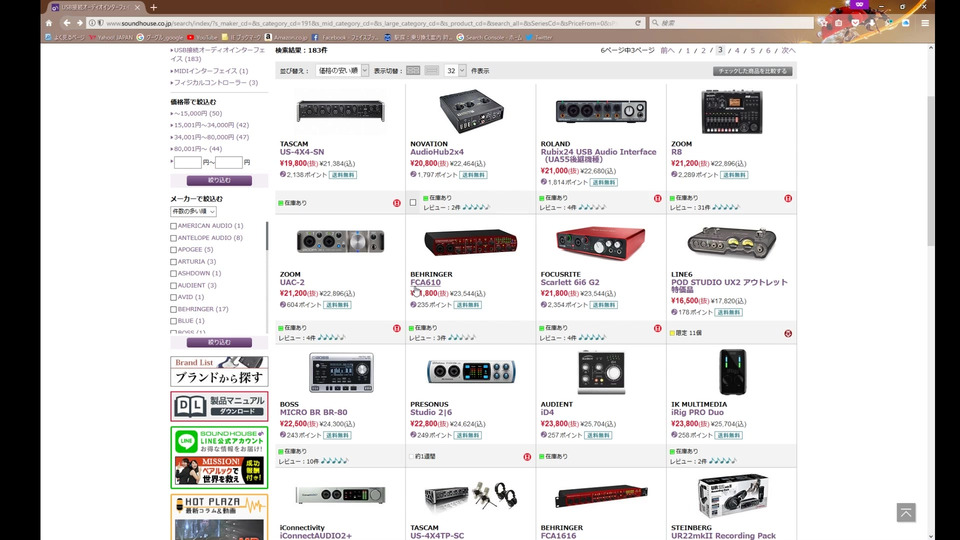
Task: Open the Yahoo! JAPAN bookmark
Action: (111, 37)
